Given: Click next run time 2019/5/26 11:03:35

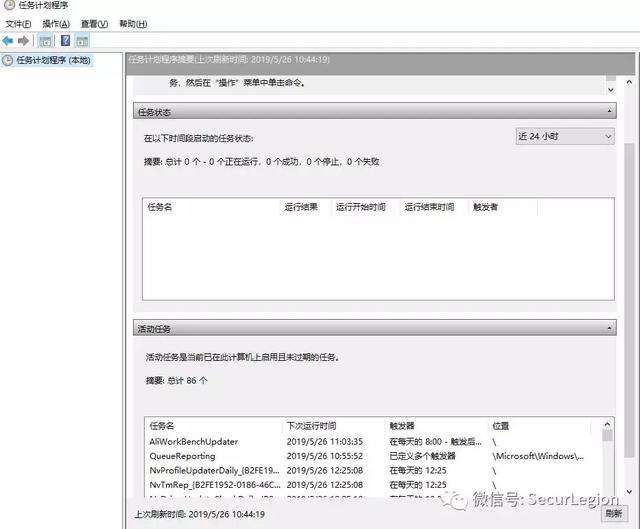Looking at the screenshot, I should click(324, 442).
